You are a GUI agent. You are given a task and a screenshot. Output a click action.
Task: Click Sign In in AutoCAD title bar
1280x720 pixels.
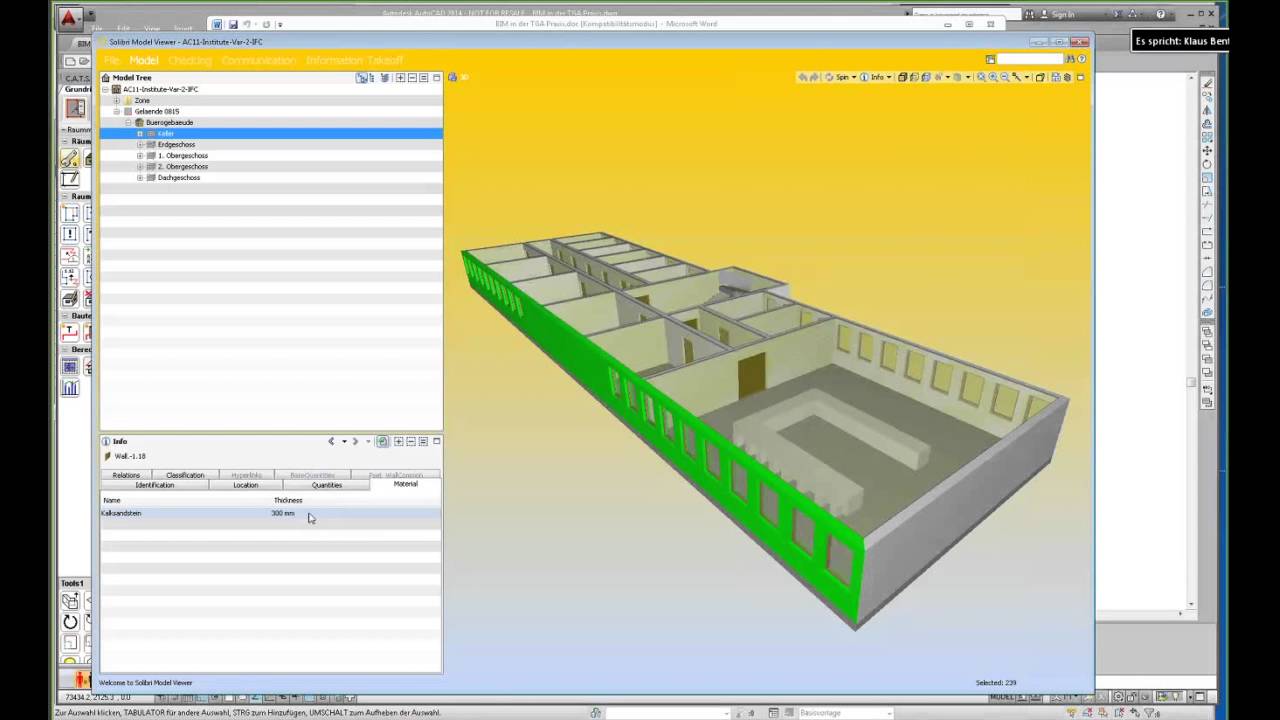[1063, 15]
